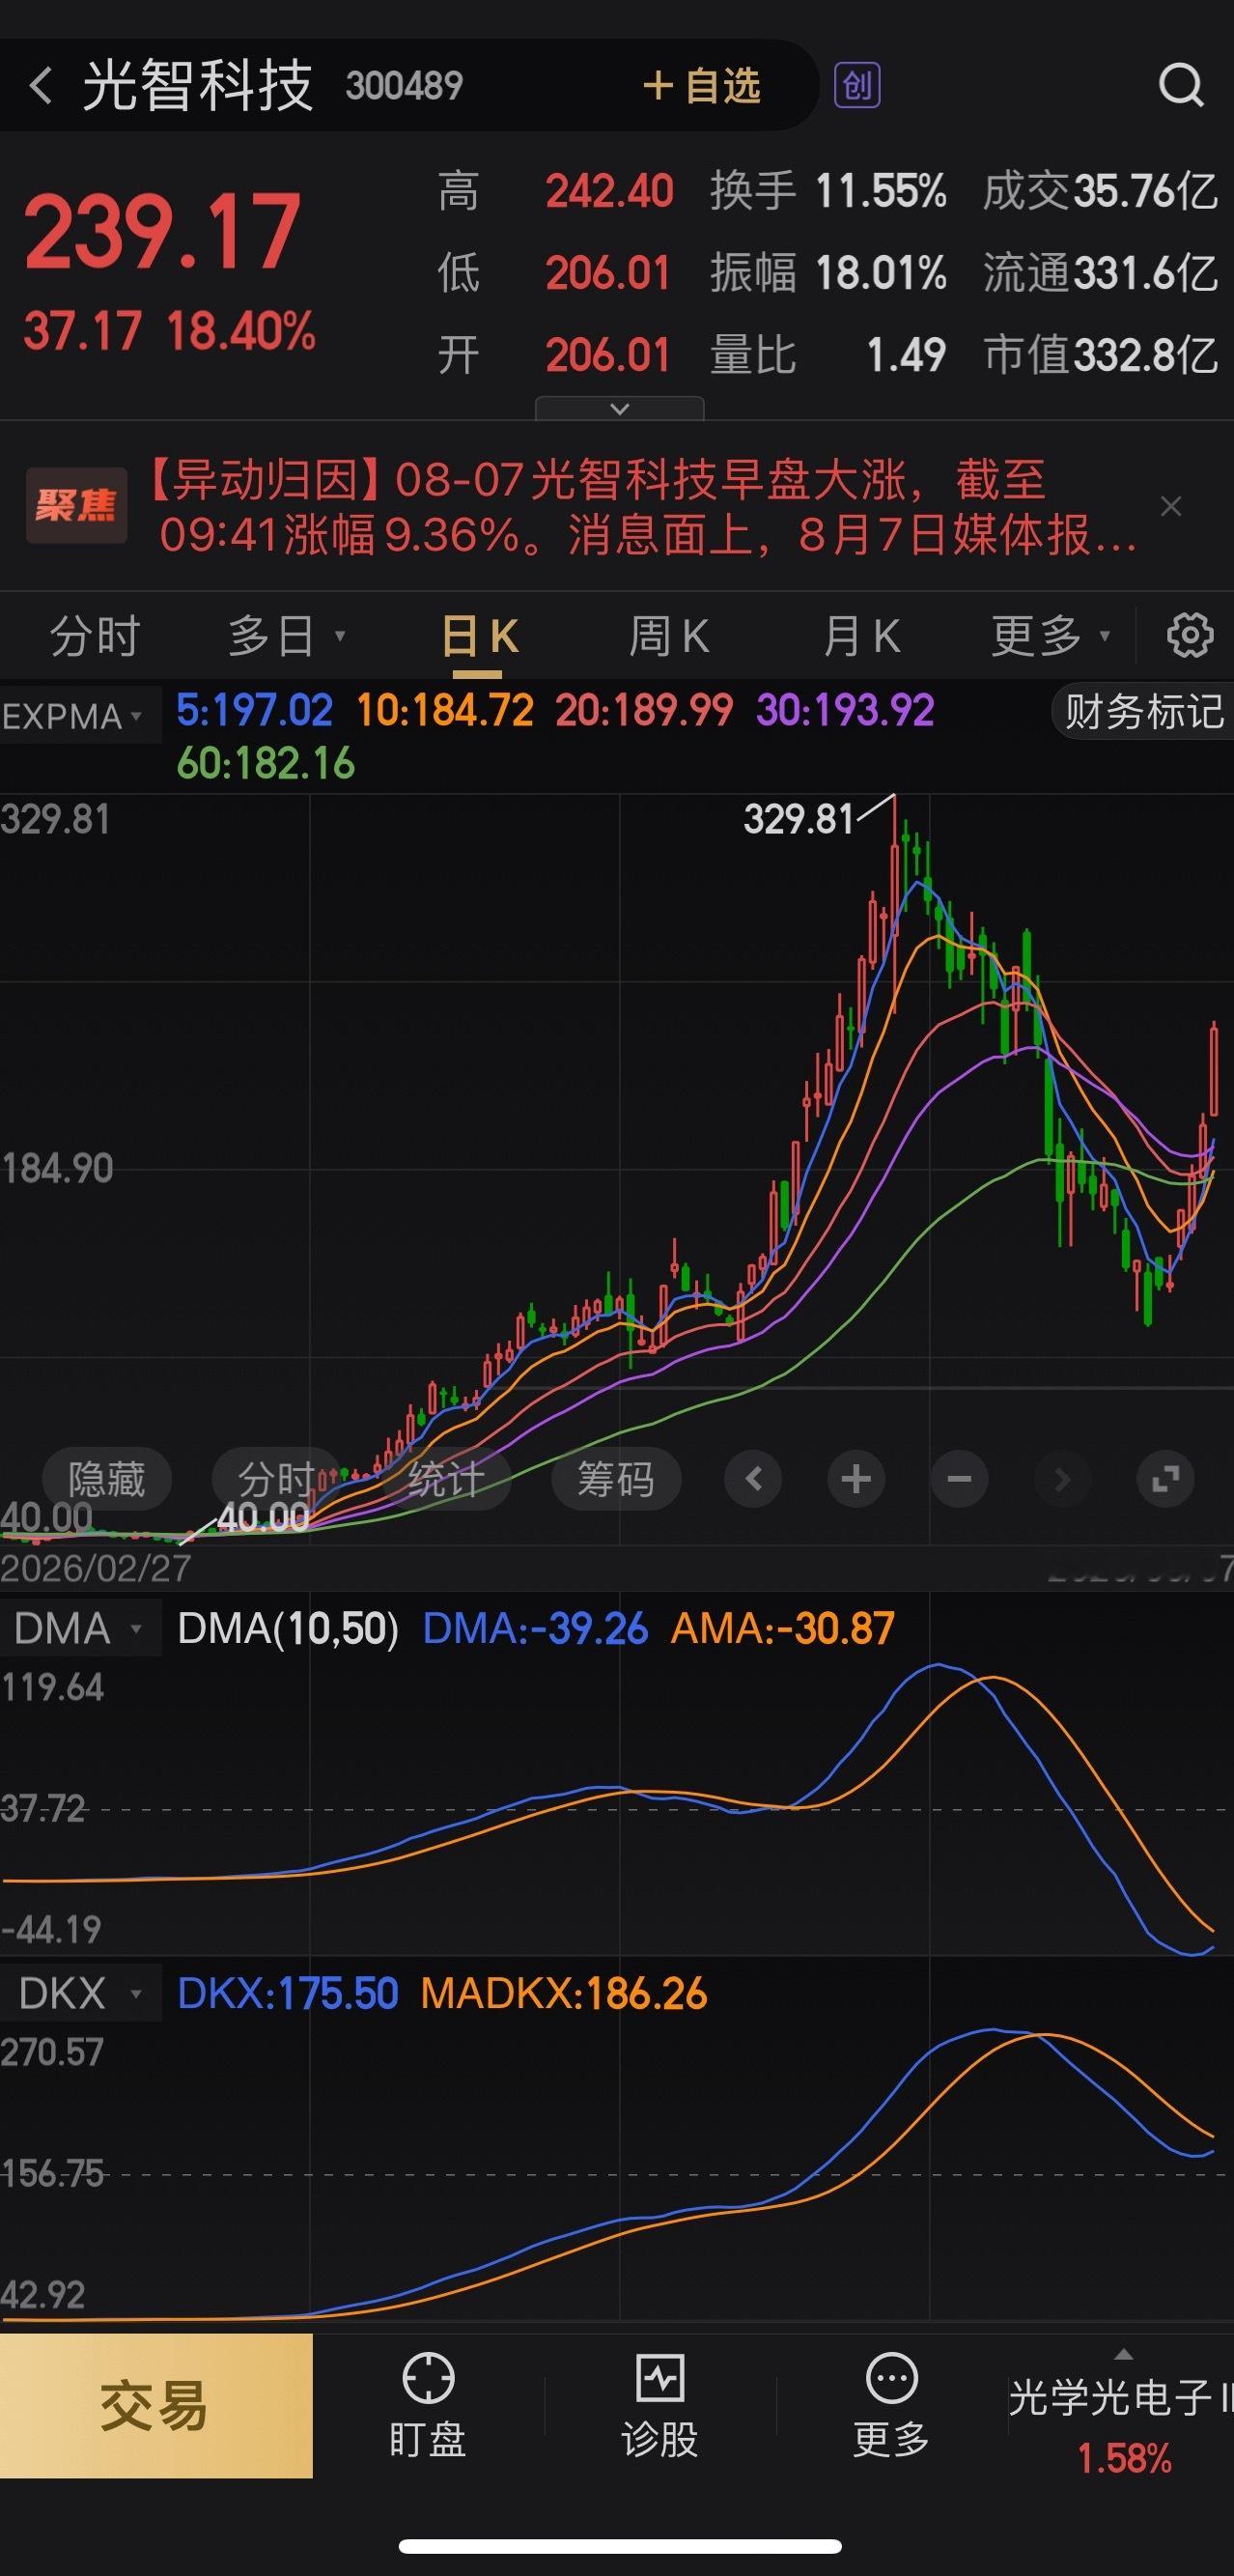
Task: Switch to 月K tab
Action: (x=862, y=636)
